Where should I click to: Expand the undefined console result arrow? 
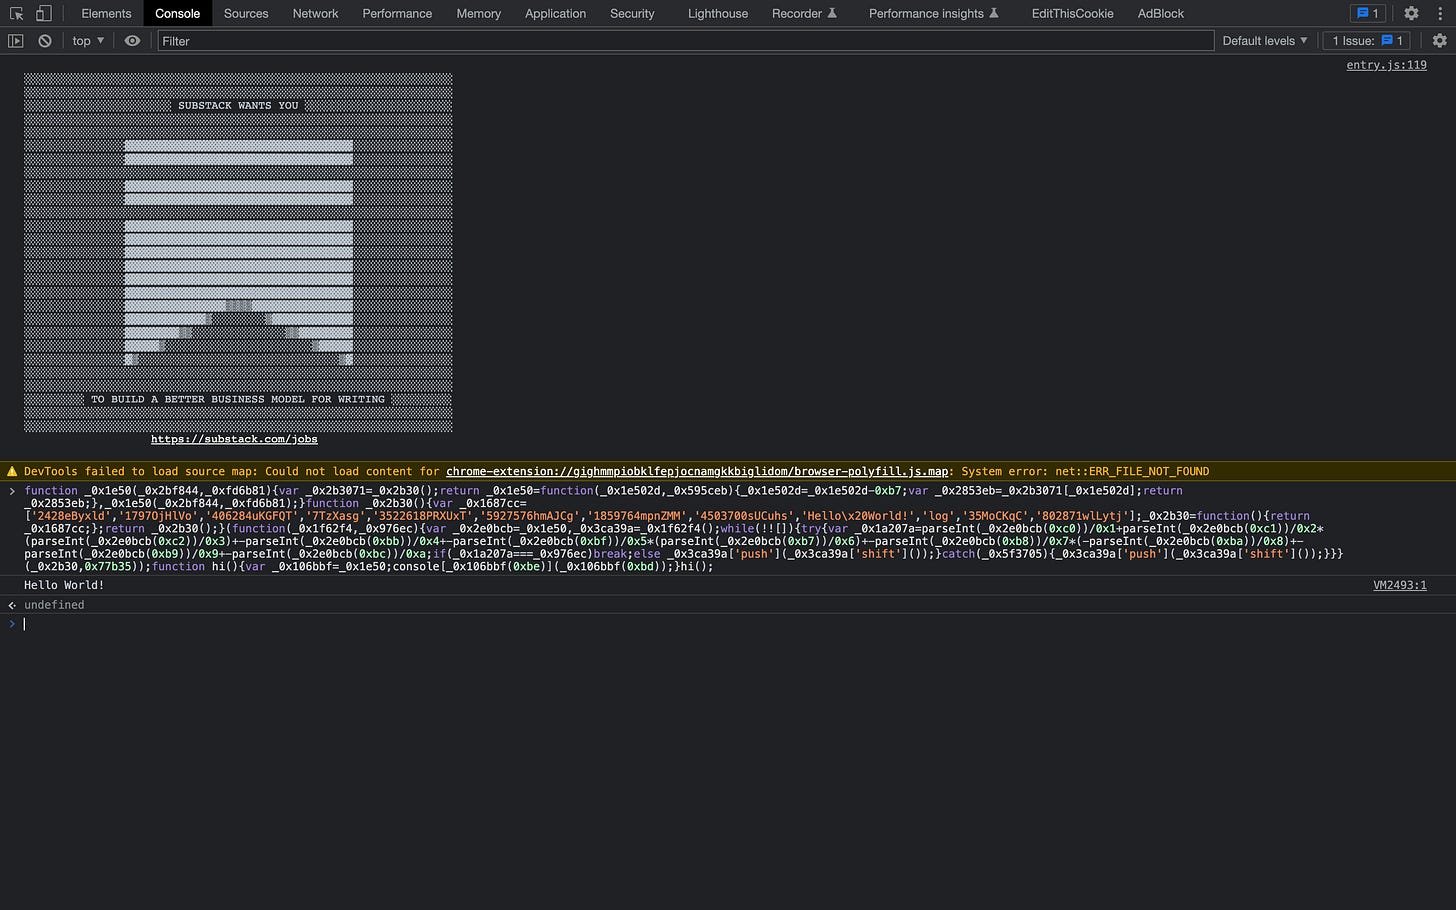(10, 604)
